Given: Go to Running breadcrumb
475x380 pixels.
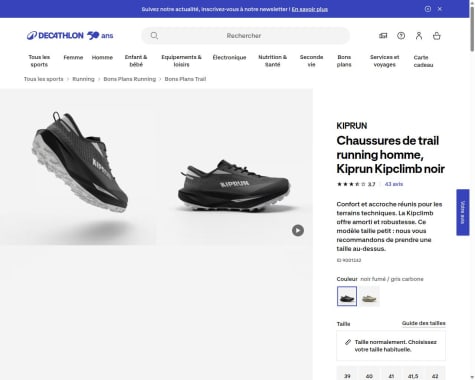Looking at the screenshot, I should coord(83,79).
